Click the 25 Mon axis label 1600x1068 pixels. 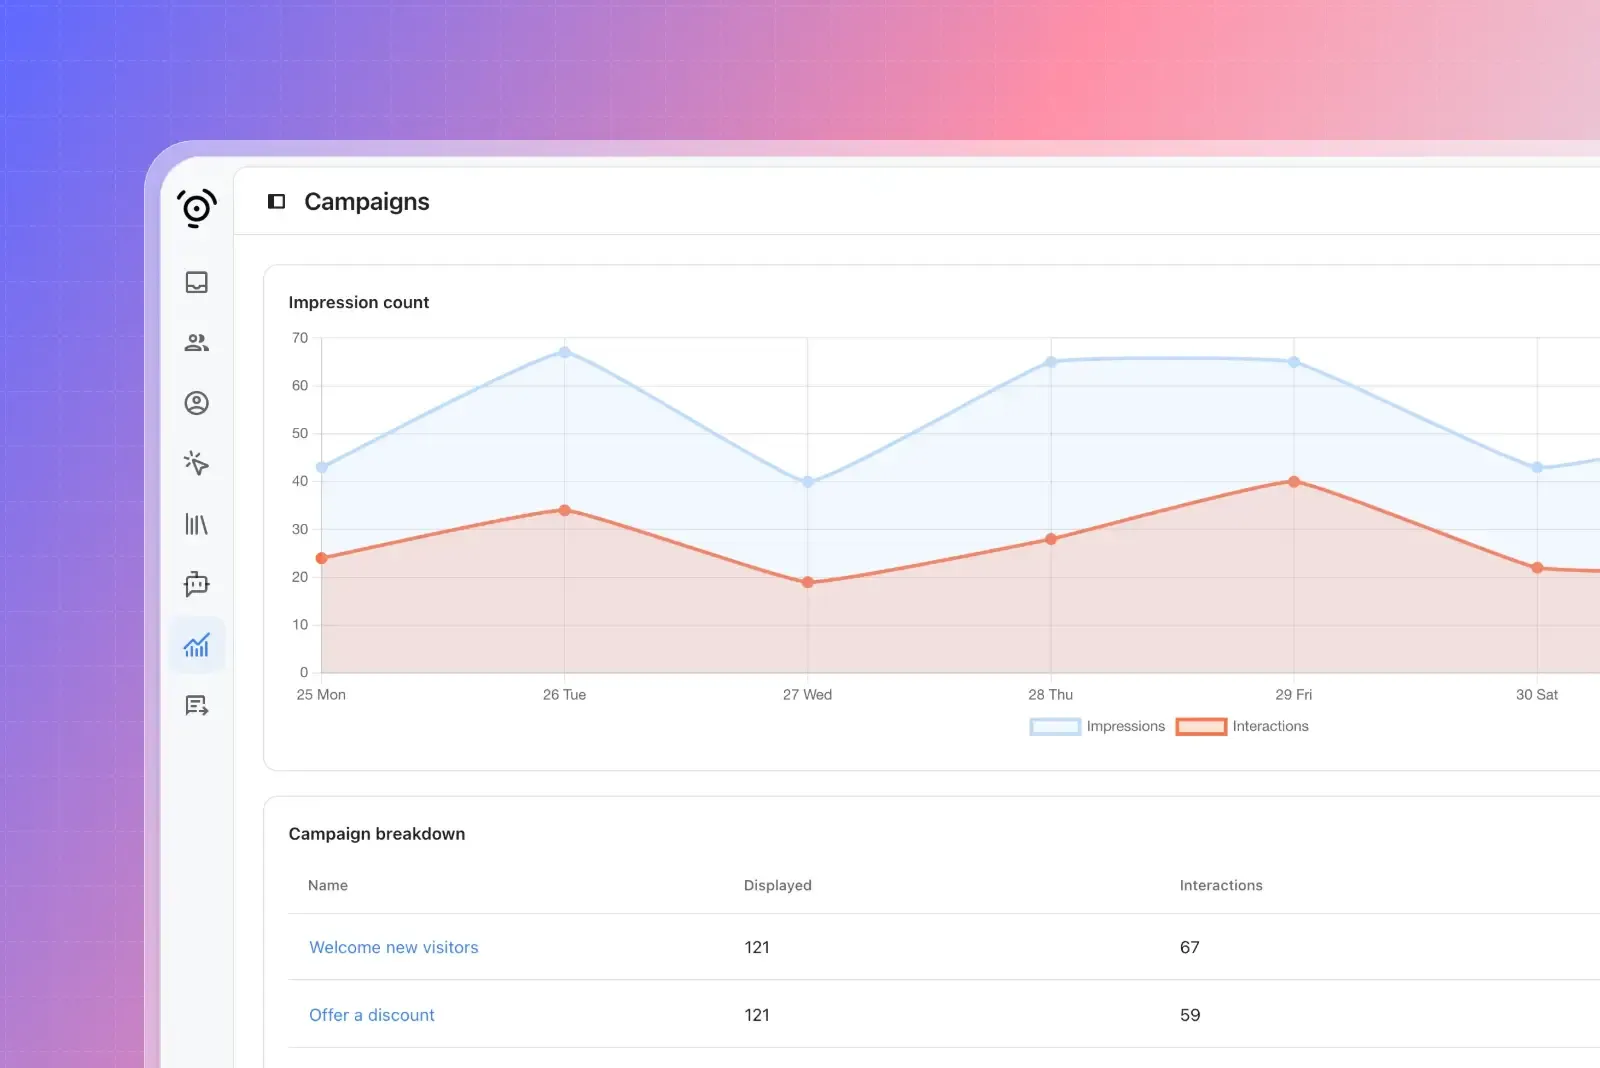321,694
